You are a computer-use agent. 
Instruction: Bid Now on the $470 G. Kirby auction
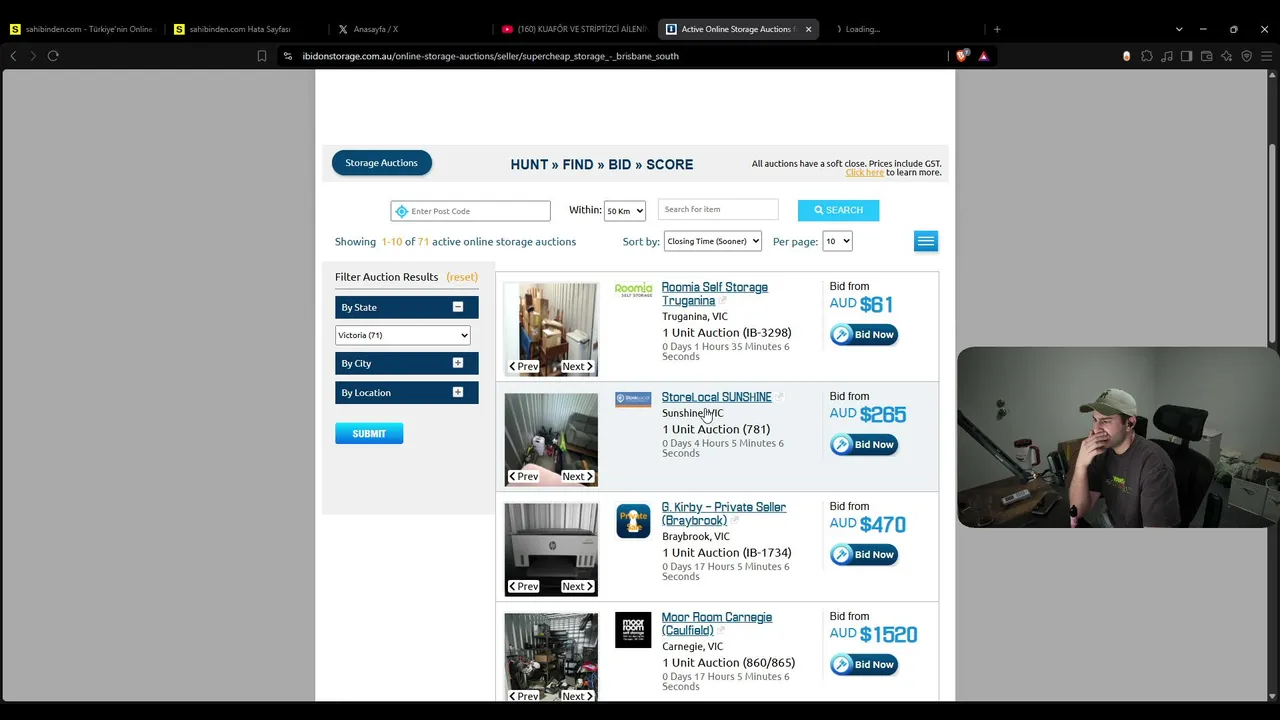864,554
